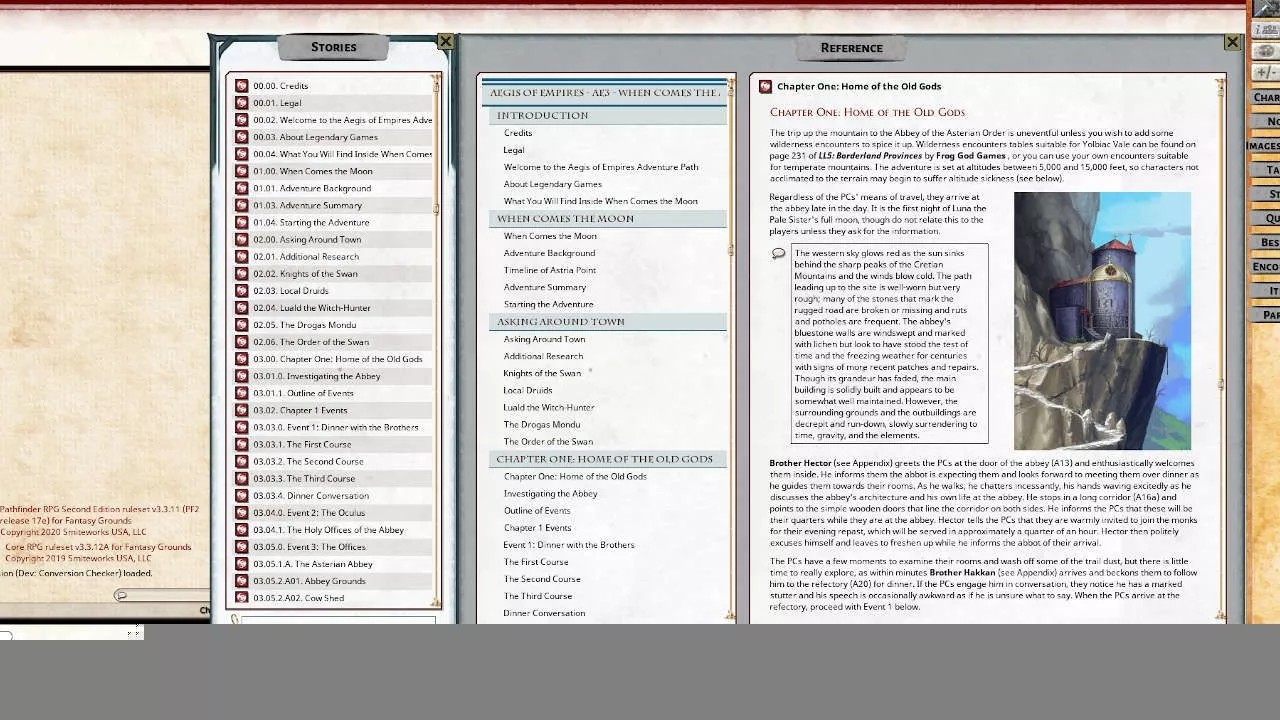1280x720 pixels.
Task: Open link icon beside 02.02. Knights of the Swan
Action: coord(241,273)
